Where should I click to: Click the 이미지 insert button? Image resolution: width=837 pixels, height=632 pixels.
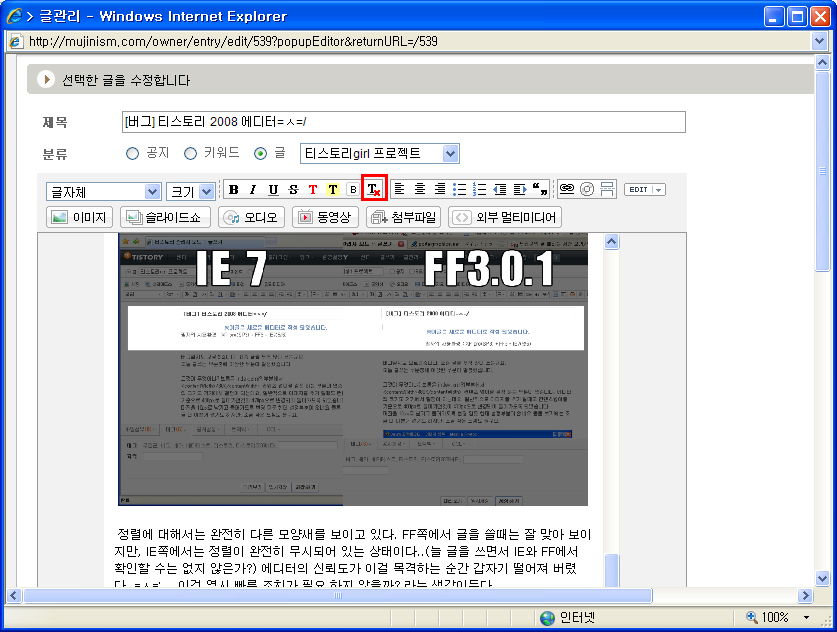pyautogui.click(x=80, y=217)
